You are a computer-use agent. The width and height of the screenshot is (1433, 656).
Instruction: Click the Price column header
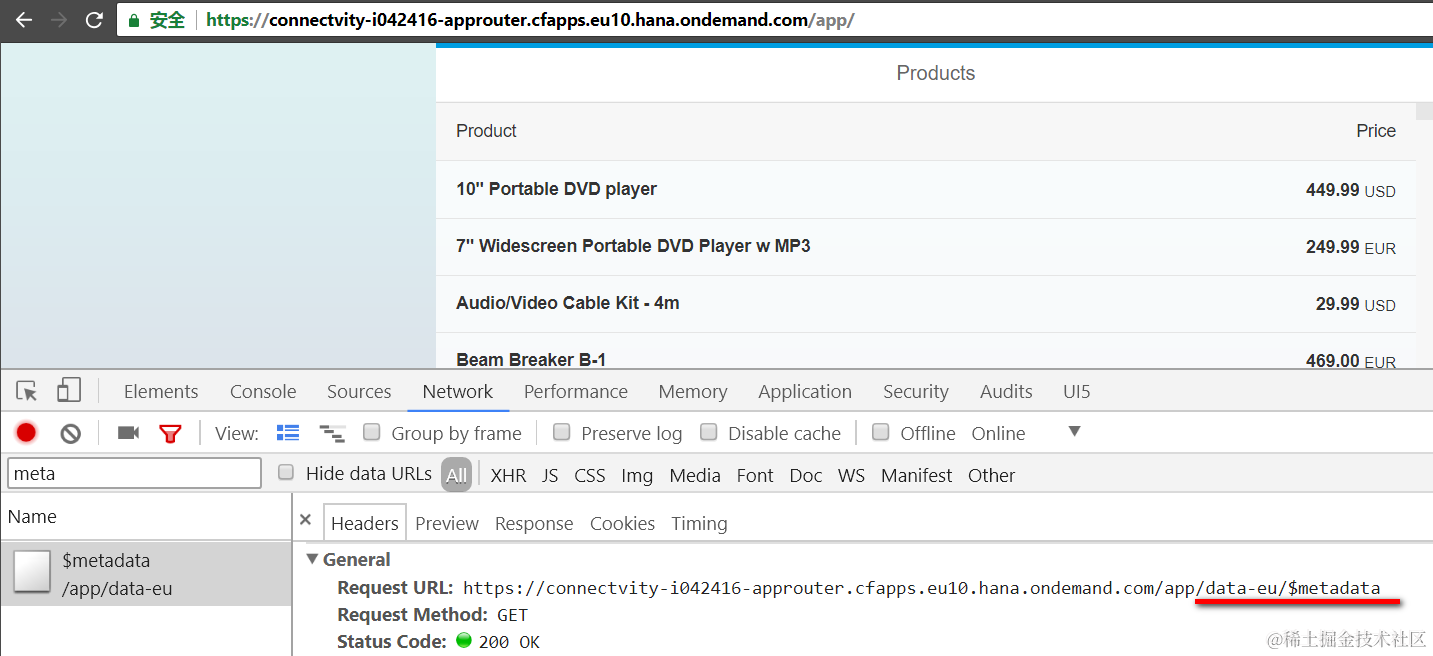tap(1376, 131)
